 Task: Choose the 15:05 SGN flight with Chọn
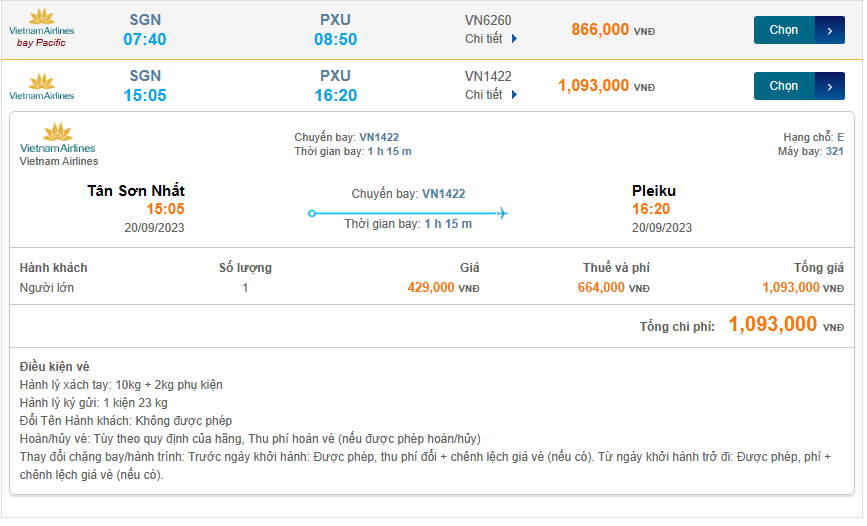pyautogui.click(x=785, y=86)
